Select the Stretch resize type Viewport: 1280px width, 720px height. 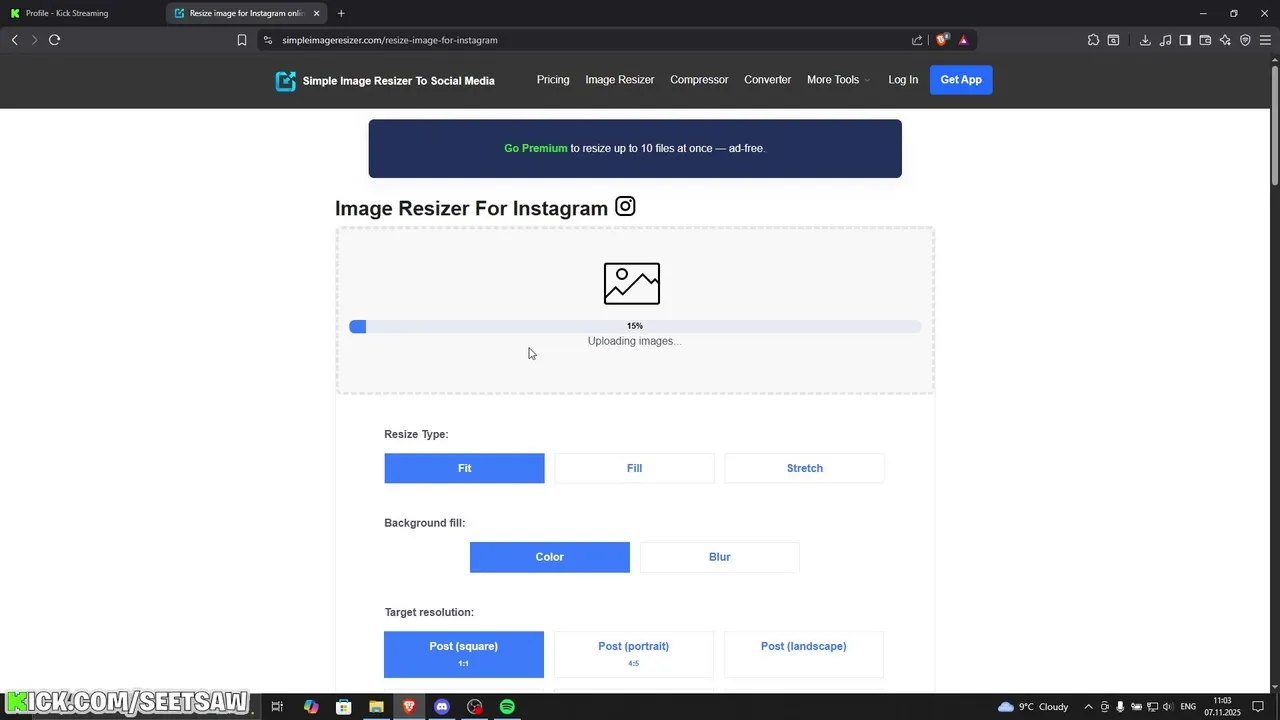tap(804, 468)
